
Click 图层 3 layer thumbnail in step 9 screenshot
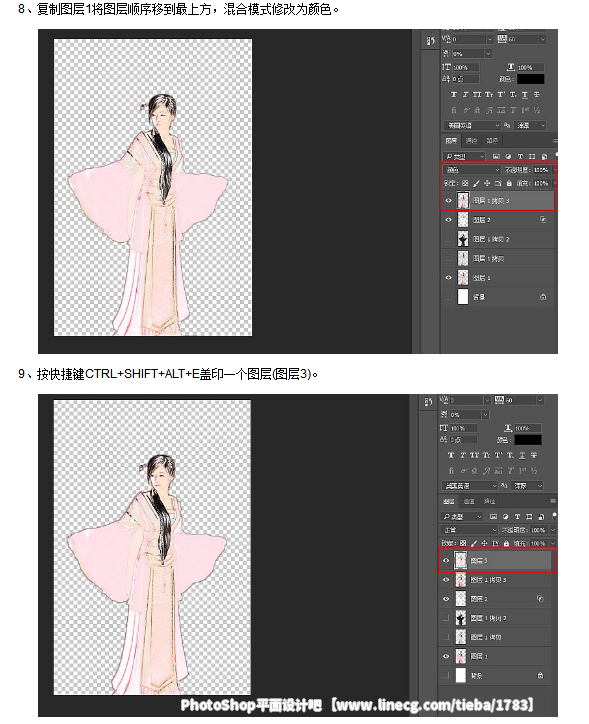pyautogui.click(x=461, y=561)
